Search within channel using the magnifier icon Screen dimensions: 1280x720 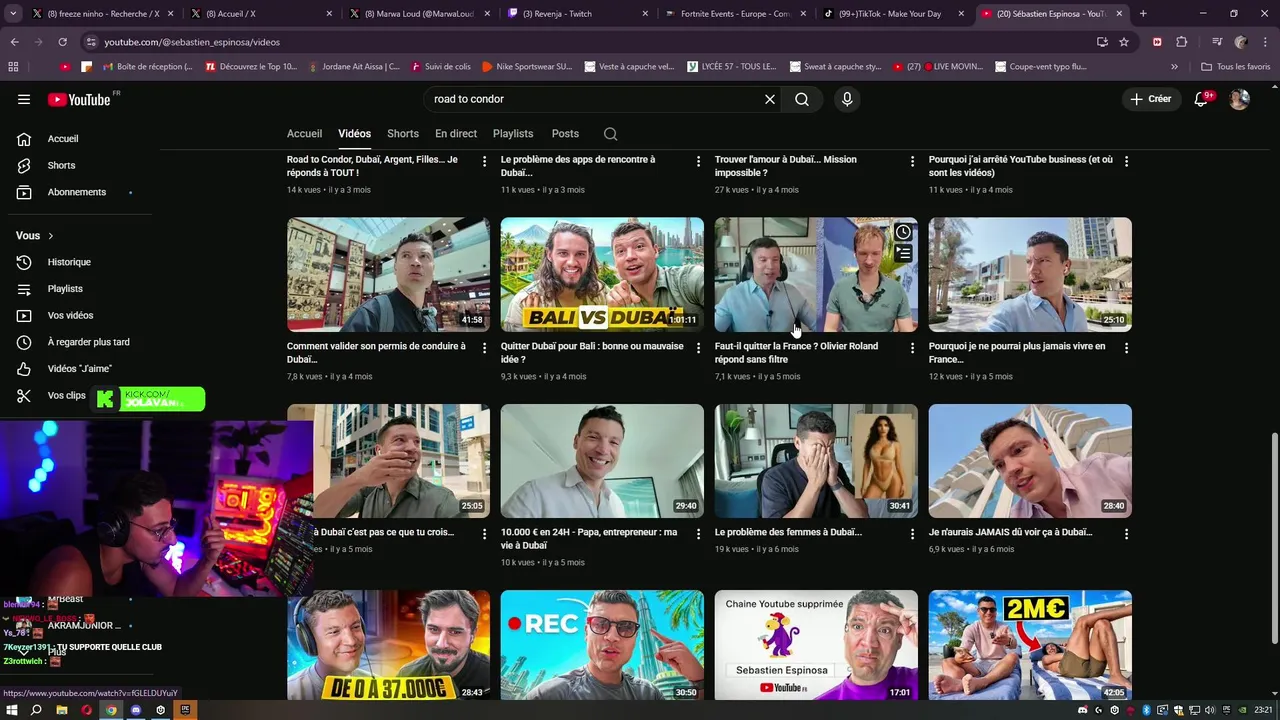pyautogui.click(x=610, y=134)
